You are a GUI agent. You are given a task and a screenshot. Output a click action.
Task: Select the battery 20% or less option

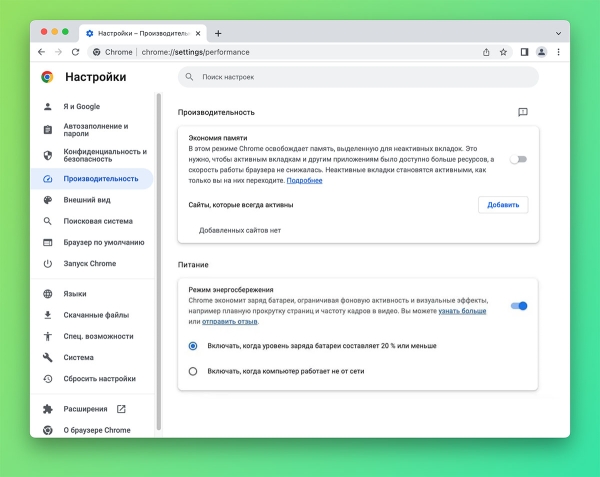click(x=193, y=345)
